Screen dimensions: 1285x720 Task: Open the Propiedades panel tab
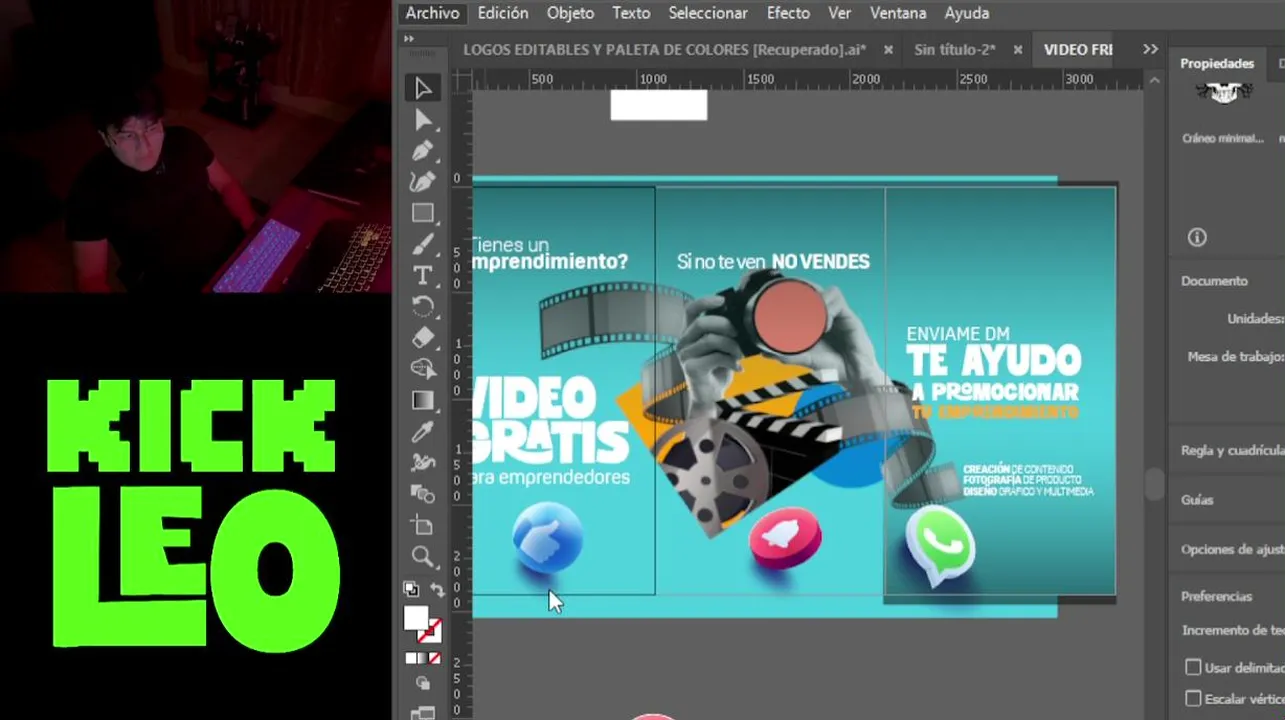[x=1217, y=63]
